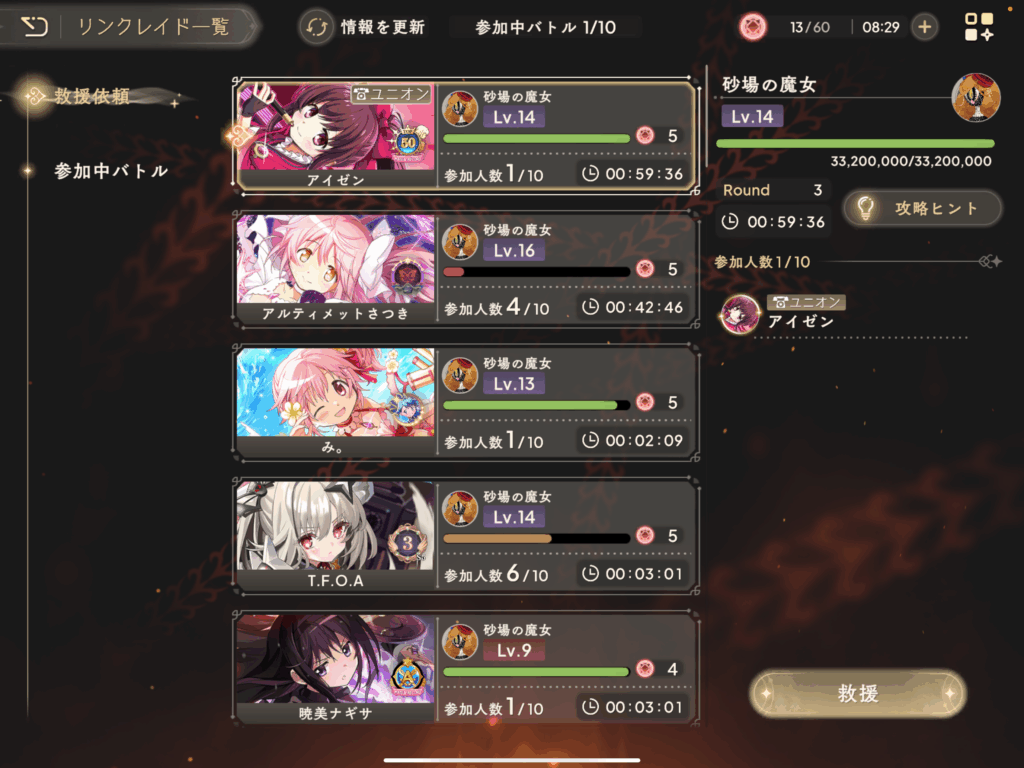Screen dimensions: 1024x768
Task: Open the grid menu icon at top right
Action: click(x=979, y=27)
